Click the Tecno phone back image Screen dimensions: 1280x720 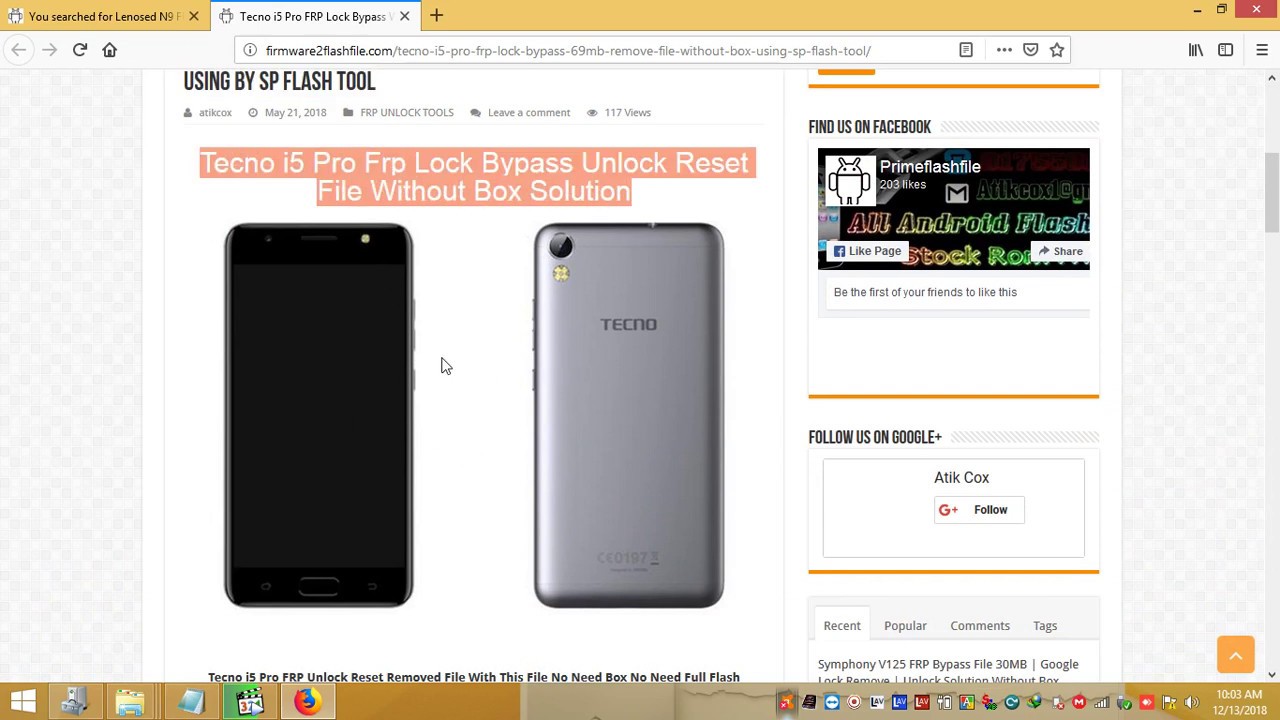(629, 415)
